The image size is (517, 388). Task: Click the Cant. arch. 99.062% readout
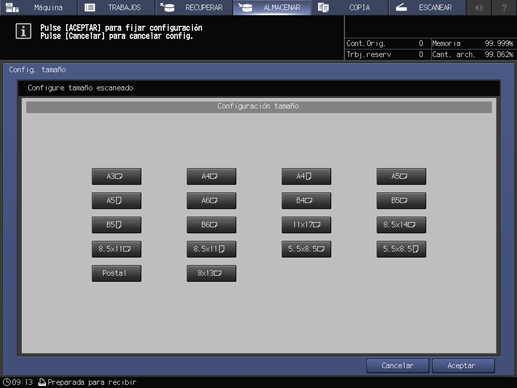pyautogui.click(x=473, y=54)
